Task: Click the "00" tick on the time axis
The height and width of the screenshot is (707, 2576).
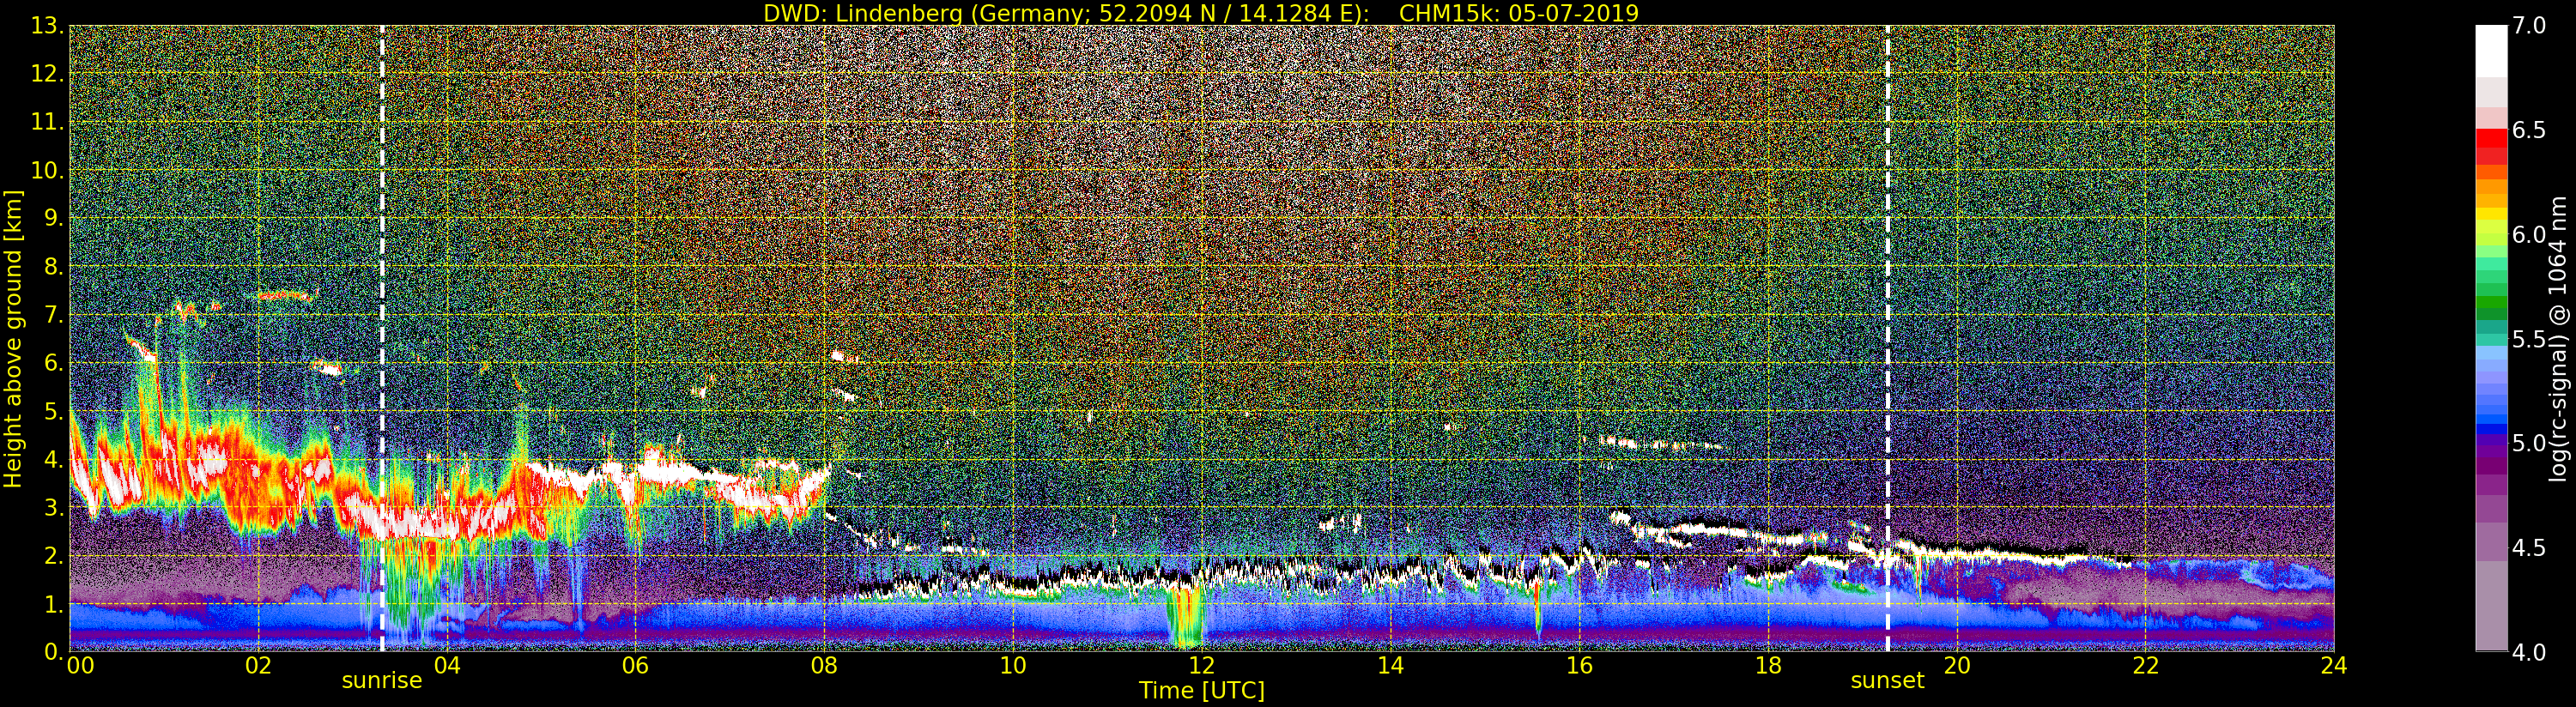Action: (x=80, y=665)
